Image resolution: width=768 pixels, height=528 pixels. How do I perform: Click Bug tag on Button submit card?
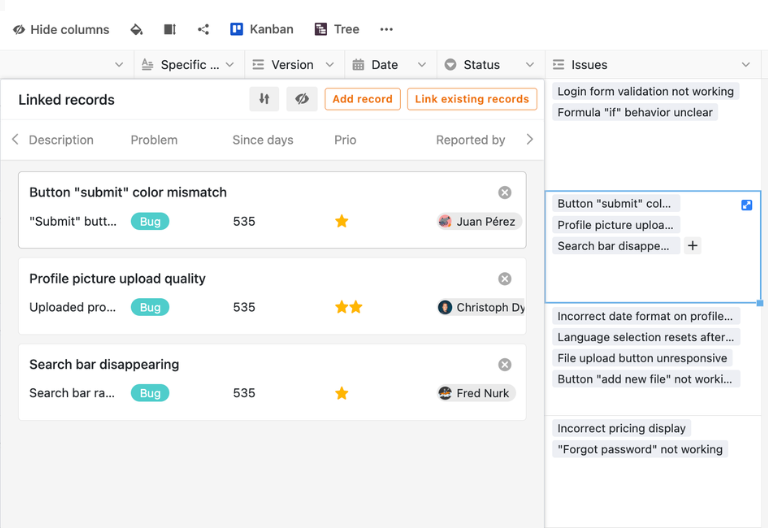150,221
